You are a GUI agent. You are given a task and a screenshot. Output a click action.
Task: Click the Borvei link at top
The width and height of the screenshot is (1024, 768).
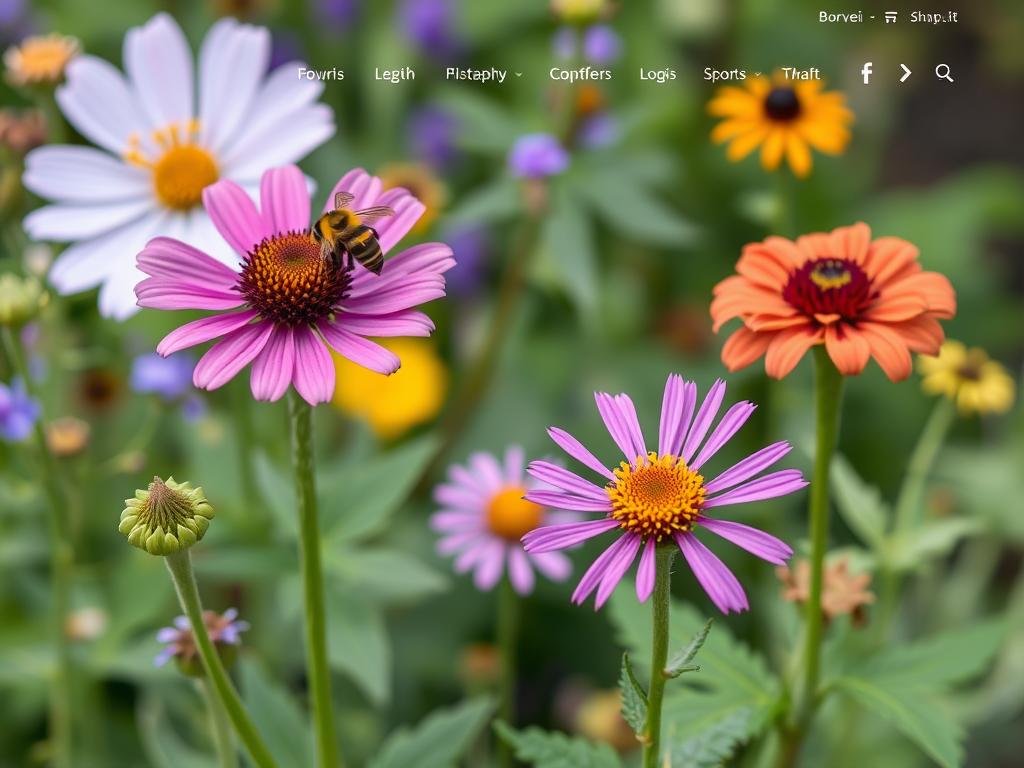point(840,17)
